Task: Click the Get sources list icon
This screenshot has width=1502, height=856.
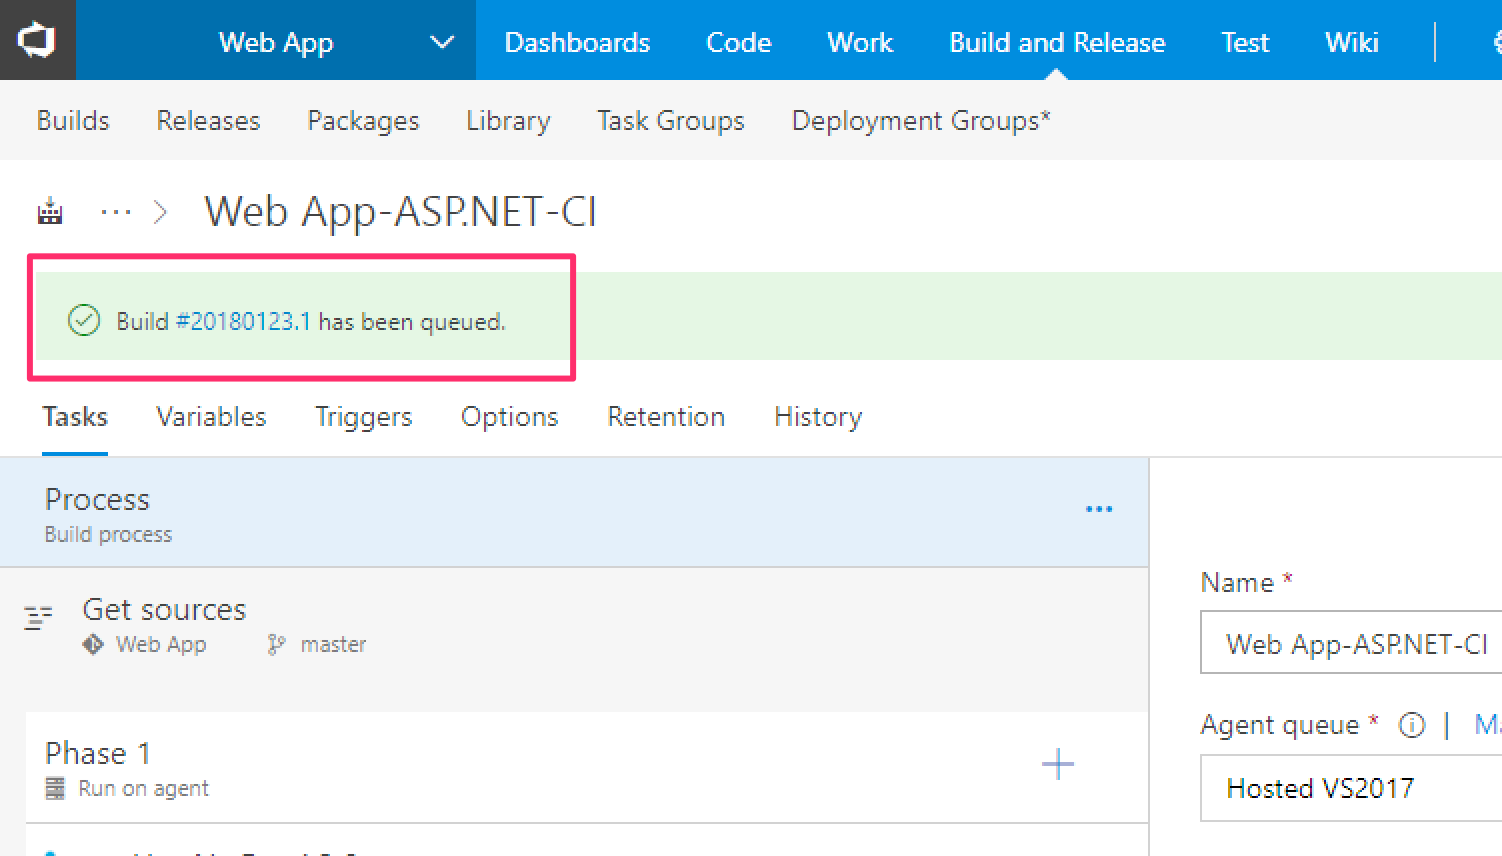Action: pos(38,618)
